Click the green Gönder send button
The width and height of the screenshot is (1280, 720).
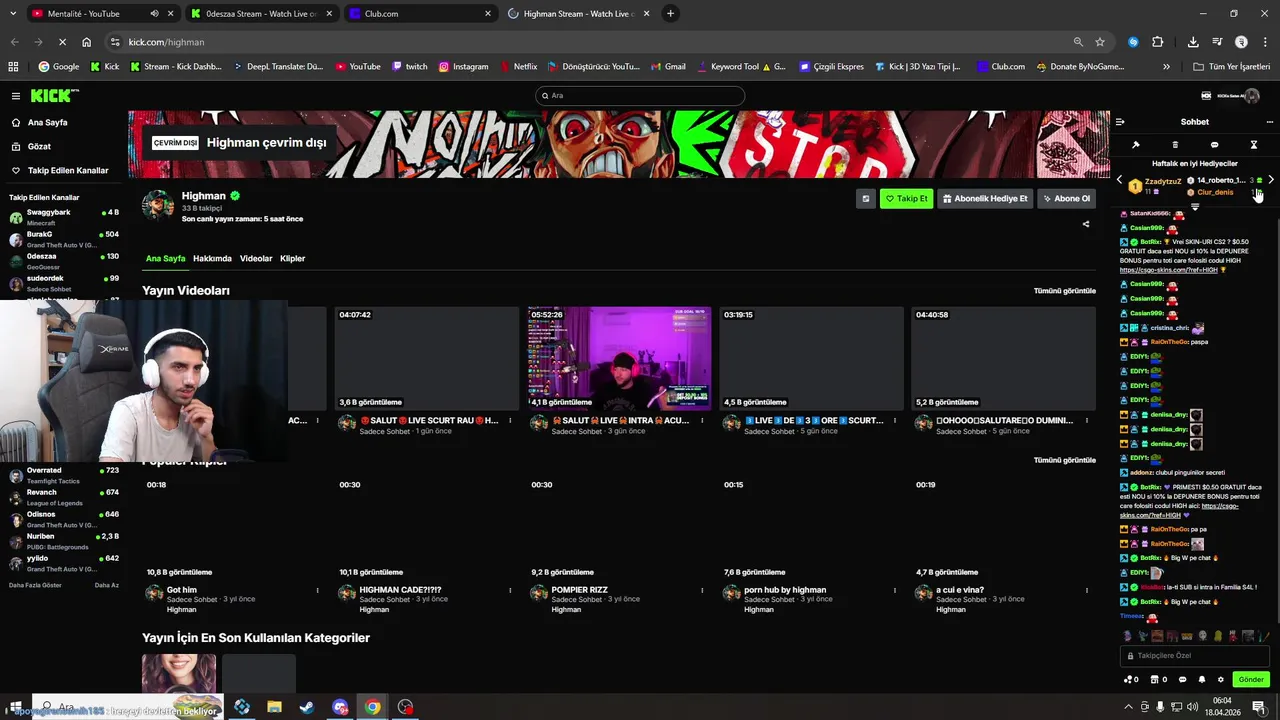tap(1251, 680)
